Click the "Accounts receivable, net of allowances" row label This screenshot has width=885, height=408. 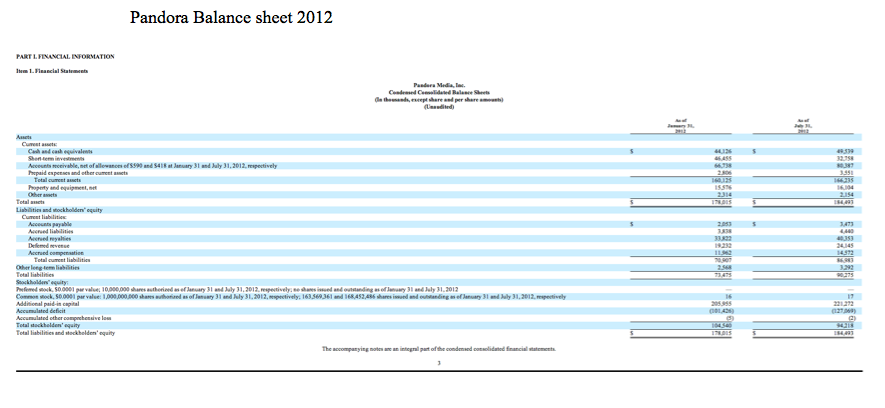pos(152,166)
